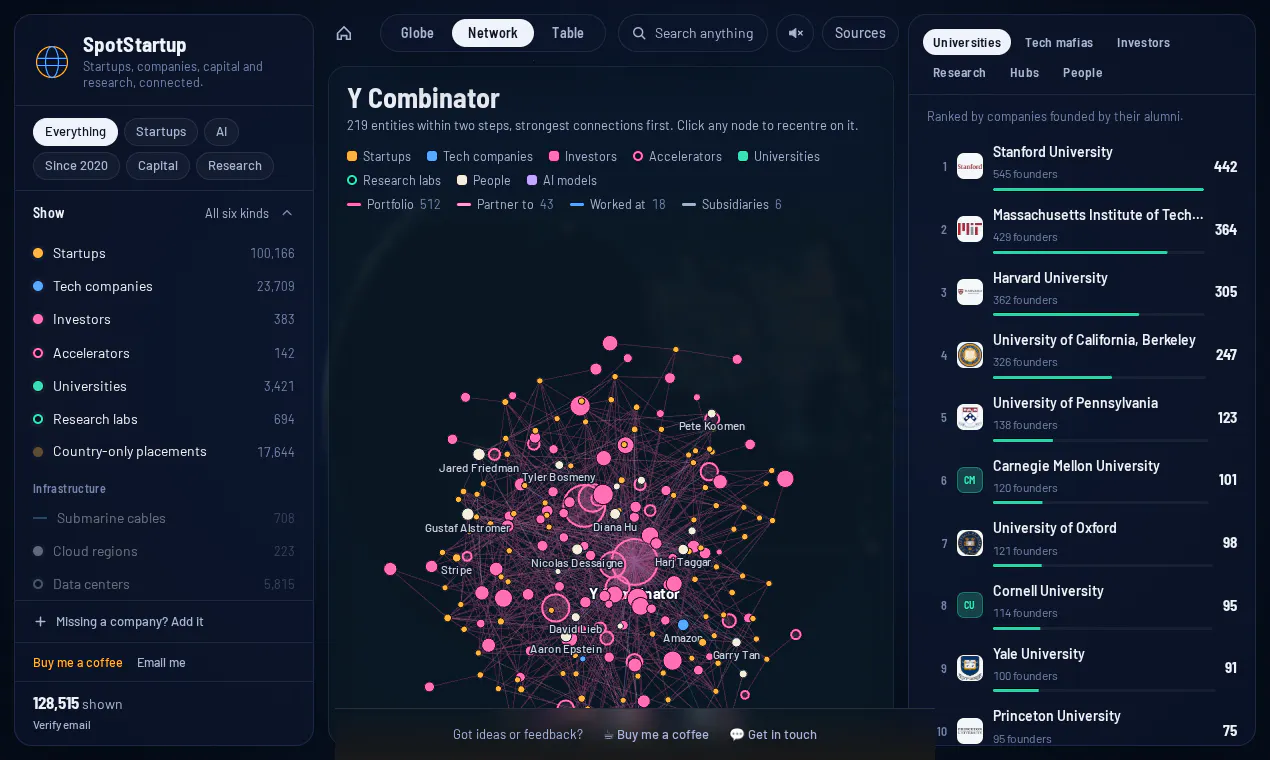
Task: Click Yale University crest icon
Action: click(970, 668)
